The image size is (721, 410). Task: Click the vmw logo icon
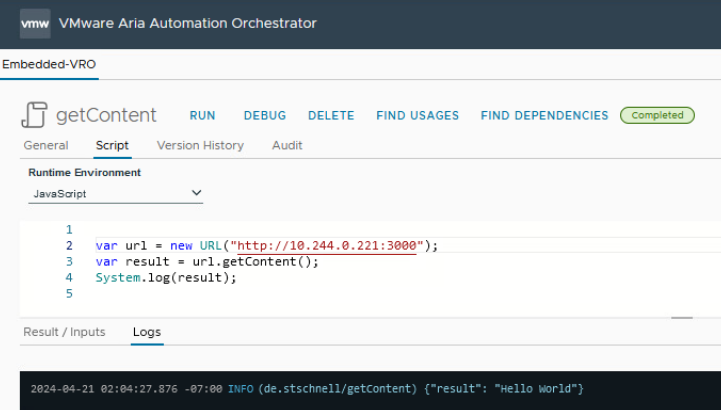click(x=35, y=23)
